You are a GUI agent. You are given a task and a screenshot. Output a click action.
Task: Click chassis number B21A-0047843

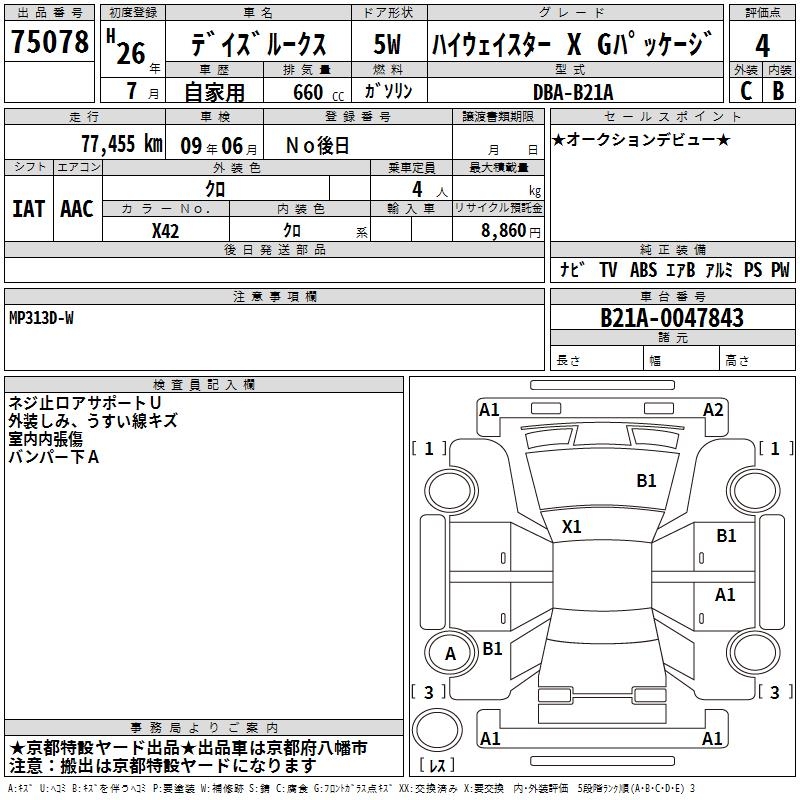coord(672,318)
